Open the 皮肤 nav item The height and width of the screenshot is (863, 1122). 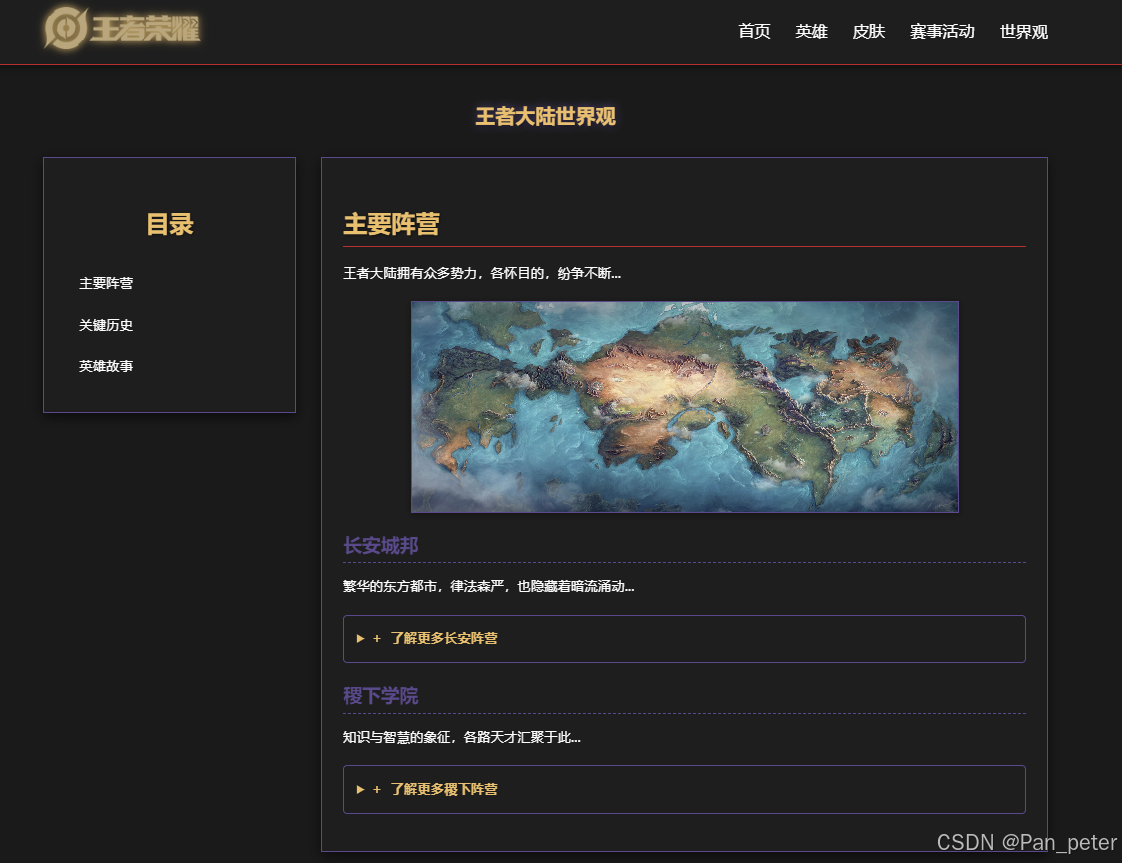869,31
